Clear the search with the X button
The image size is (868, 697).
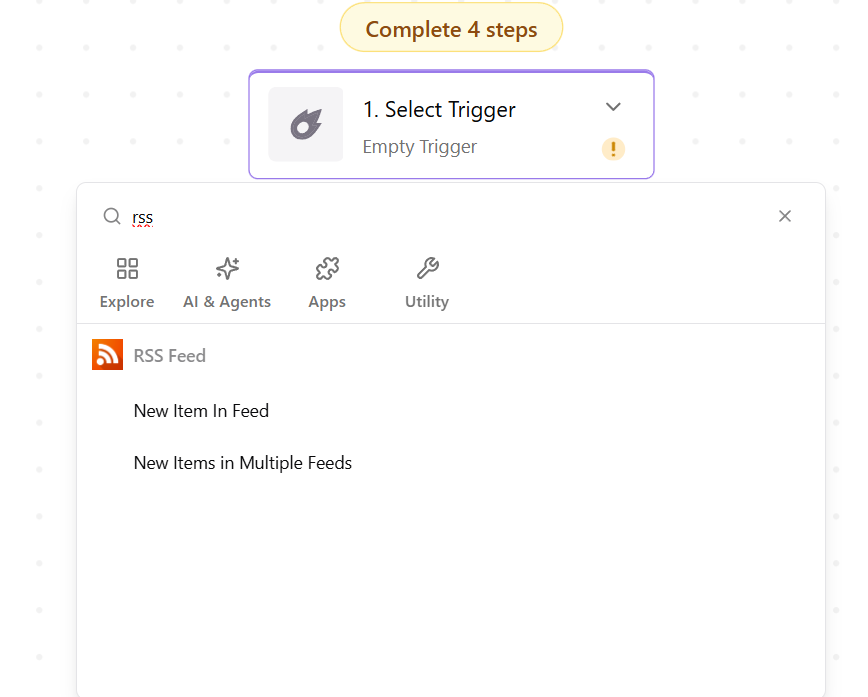coord(785,216)
